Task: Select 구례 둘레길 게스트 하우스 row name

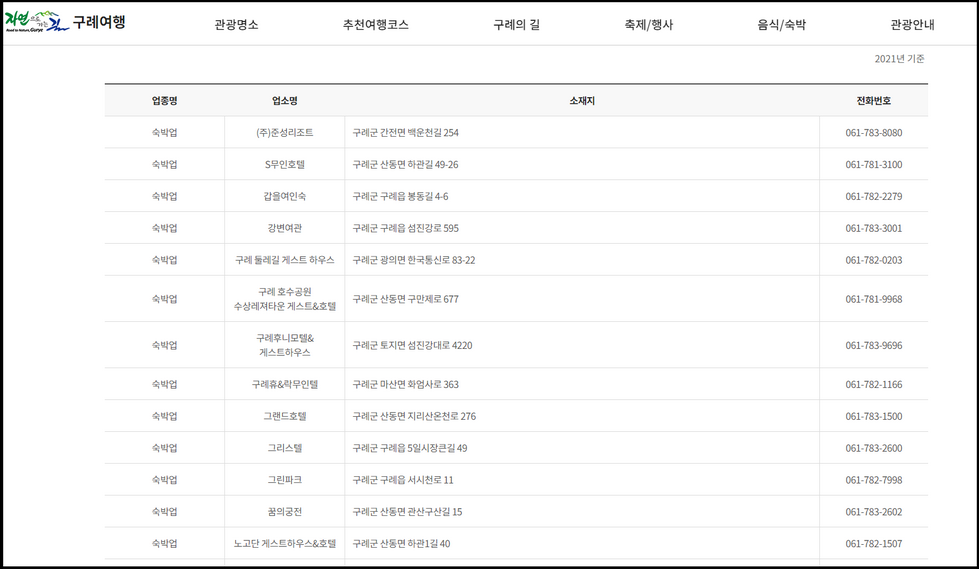Action: 285,260
